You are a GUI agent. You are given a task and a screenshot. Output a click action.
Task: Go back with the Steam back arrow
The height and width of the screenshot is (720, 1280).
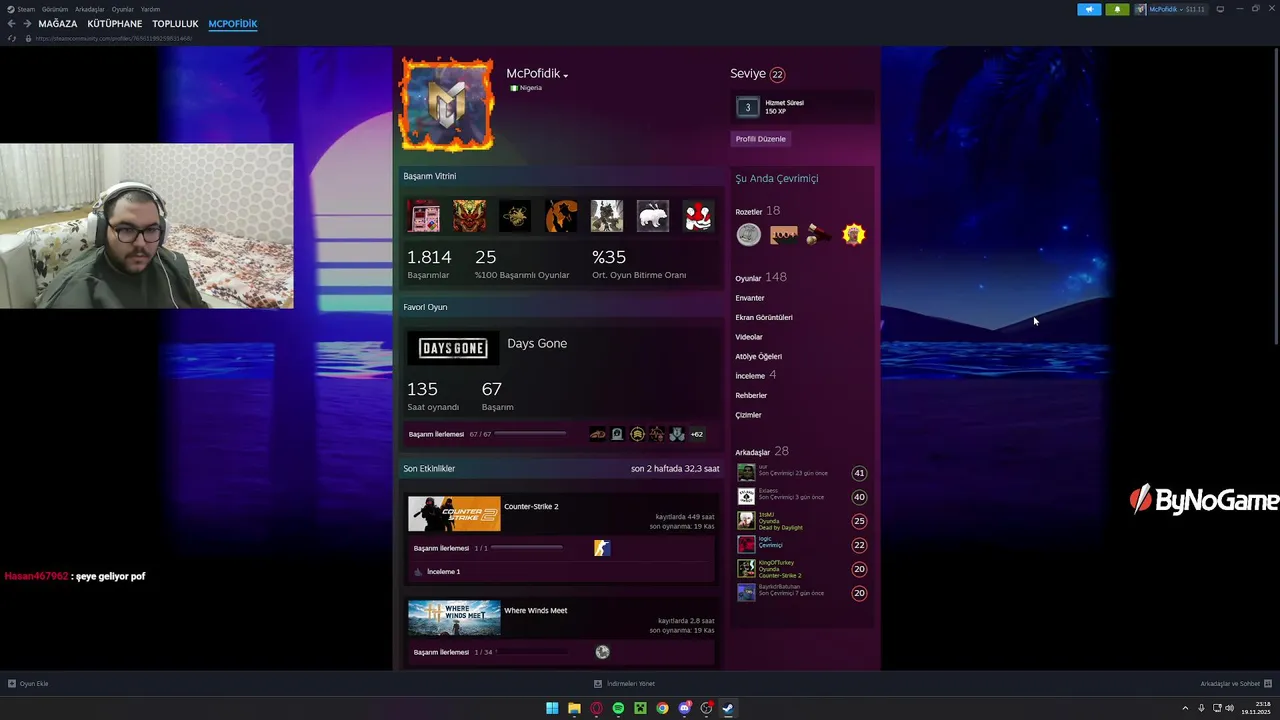(12, 24)
